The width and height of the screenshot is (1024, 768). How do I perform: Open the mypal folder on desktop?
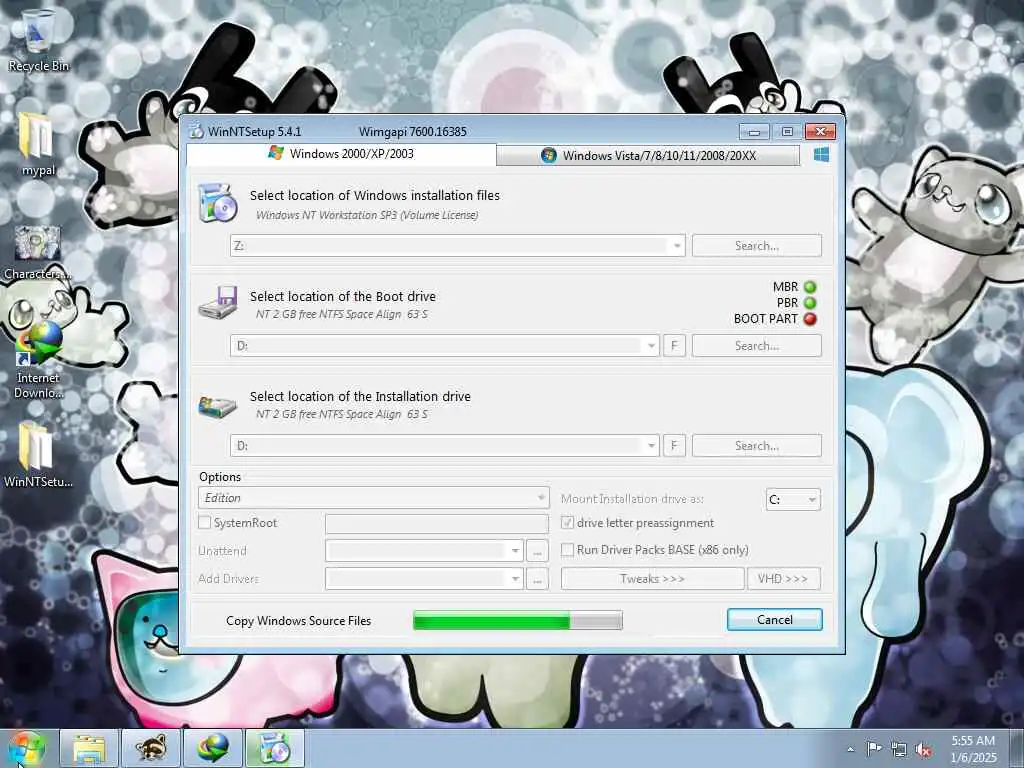[37, 145]
